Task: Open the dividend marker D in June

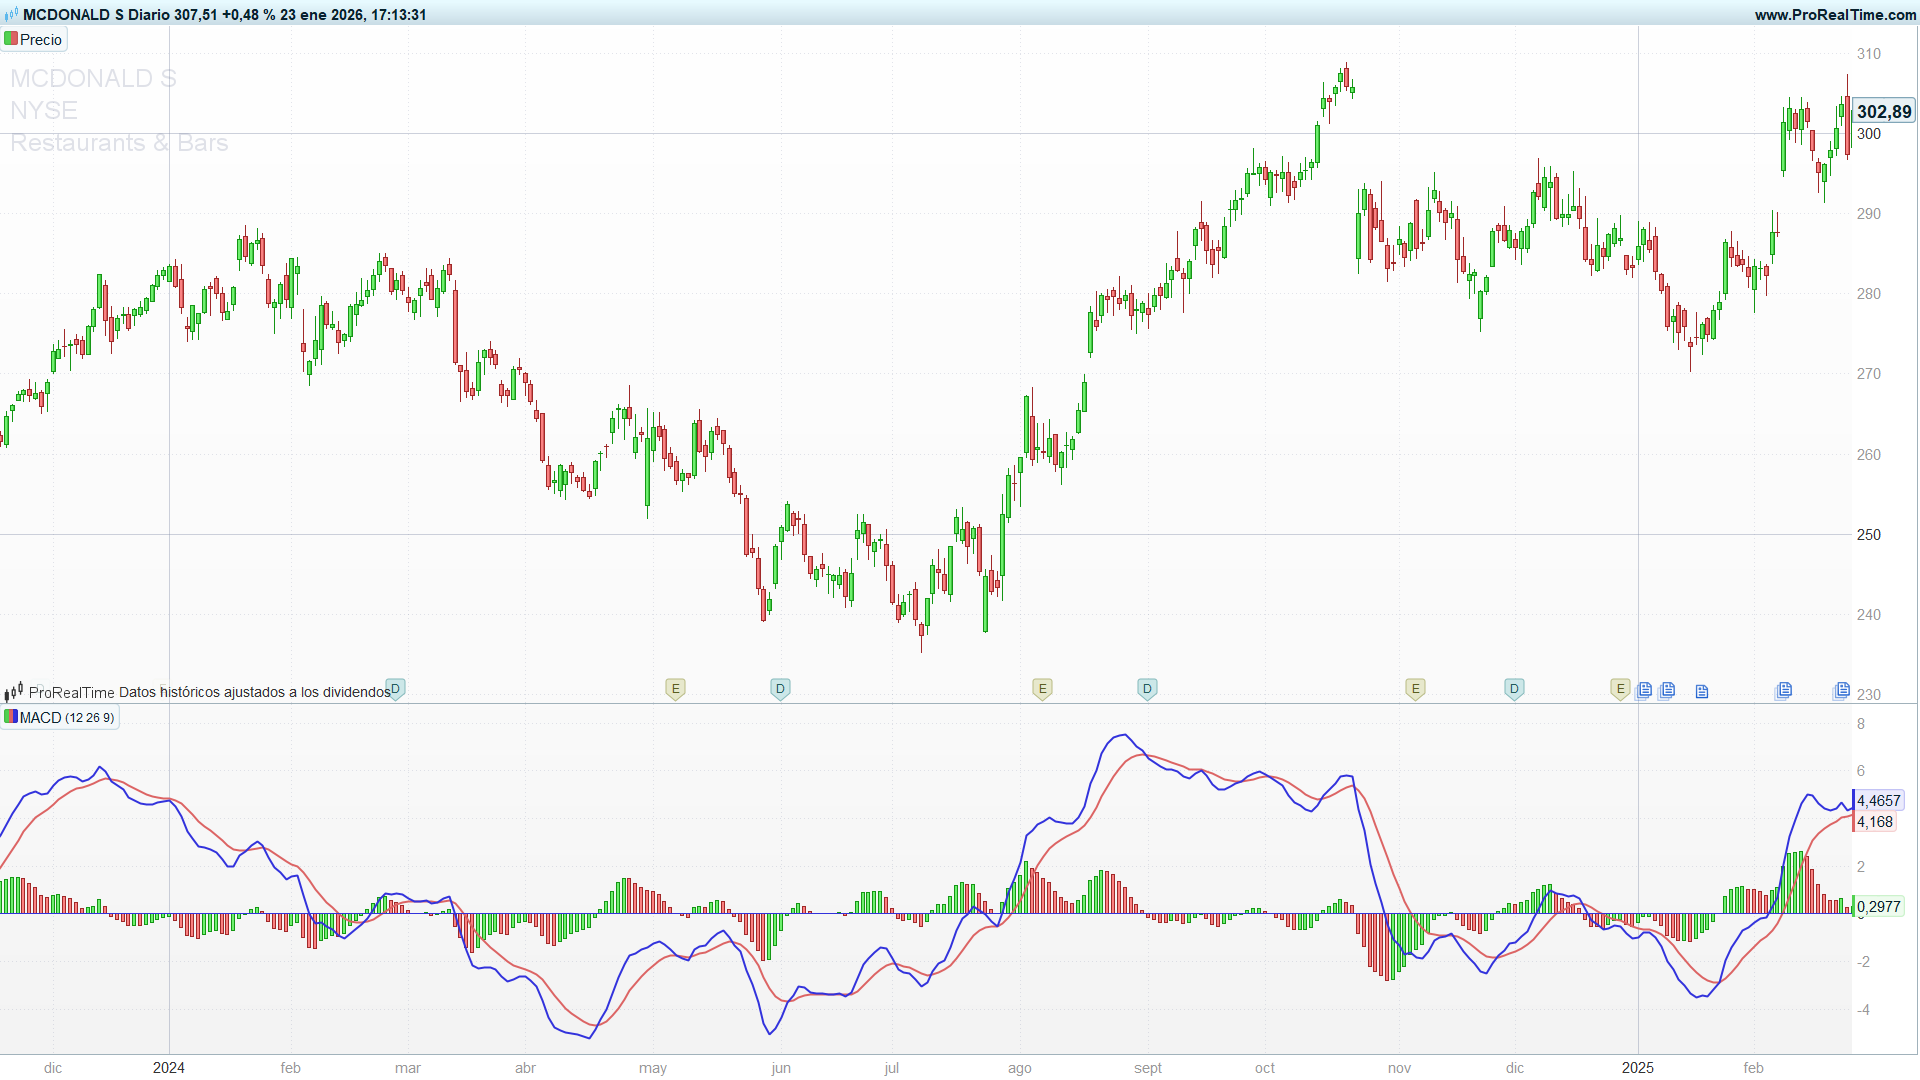Action: 781,689
